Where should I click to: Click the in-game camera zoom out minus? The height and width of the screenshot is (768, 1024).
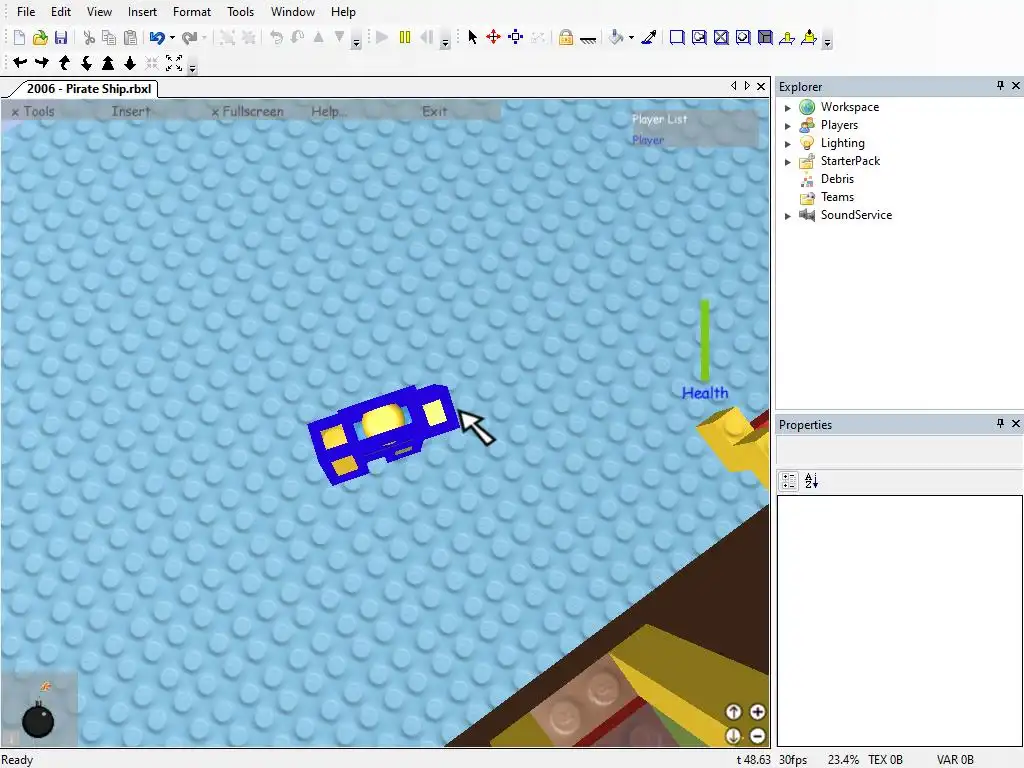point(757,736)
